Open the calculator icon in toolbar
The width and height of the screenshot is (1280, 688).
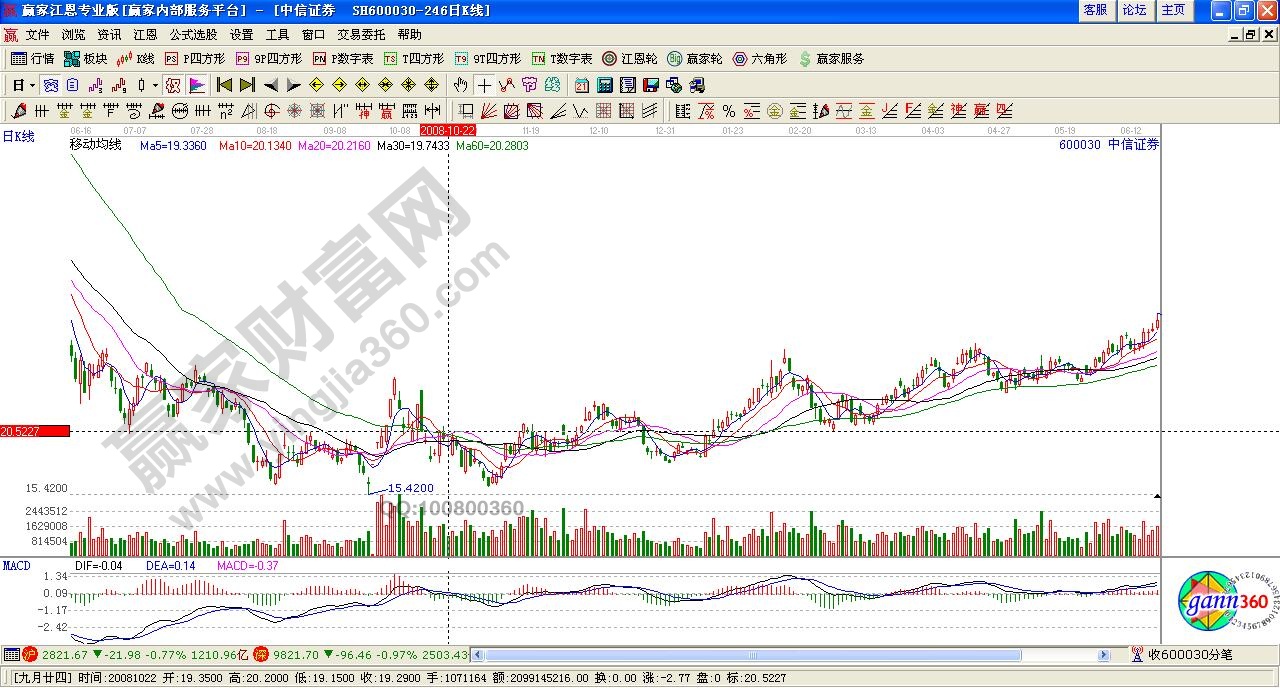coord(606,85)
